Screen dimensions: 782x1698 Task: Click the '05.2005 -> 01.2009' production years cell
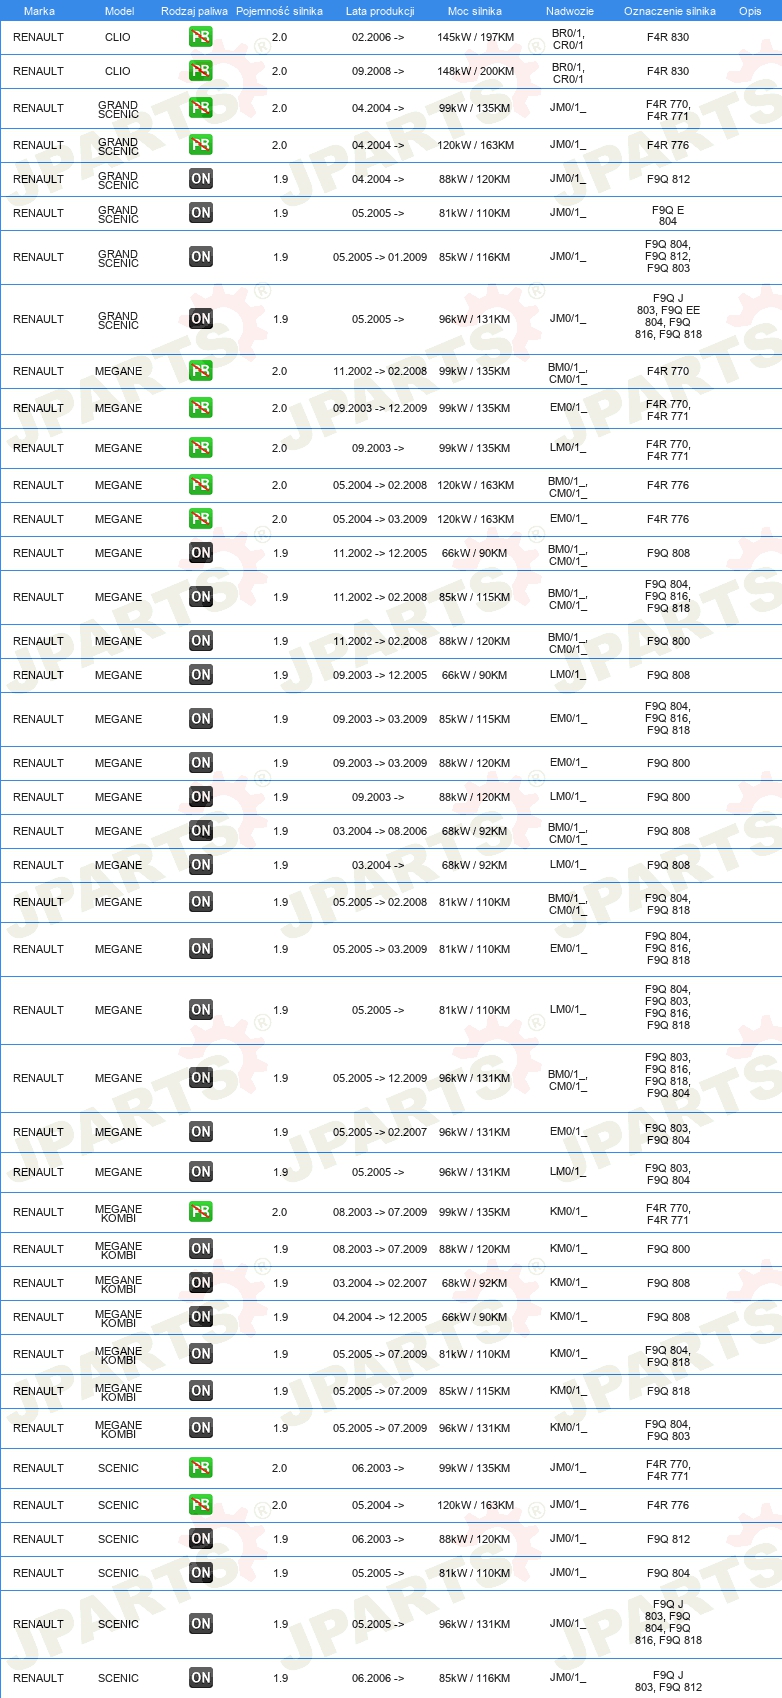pos(380,257)
